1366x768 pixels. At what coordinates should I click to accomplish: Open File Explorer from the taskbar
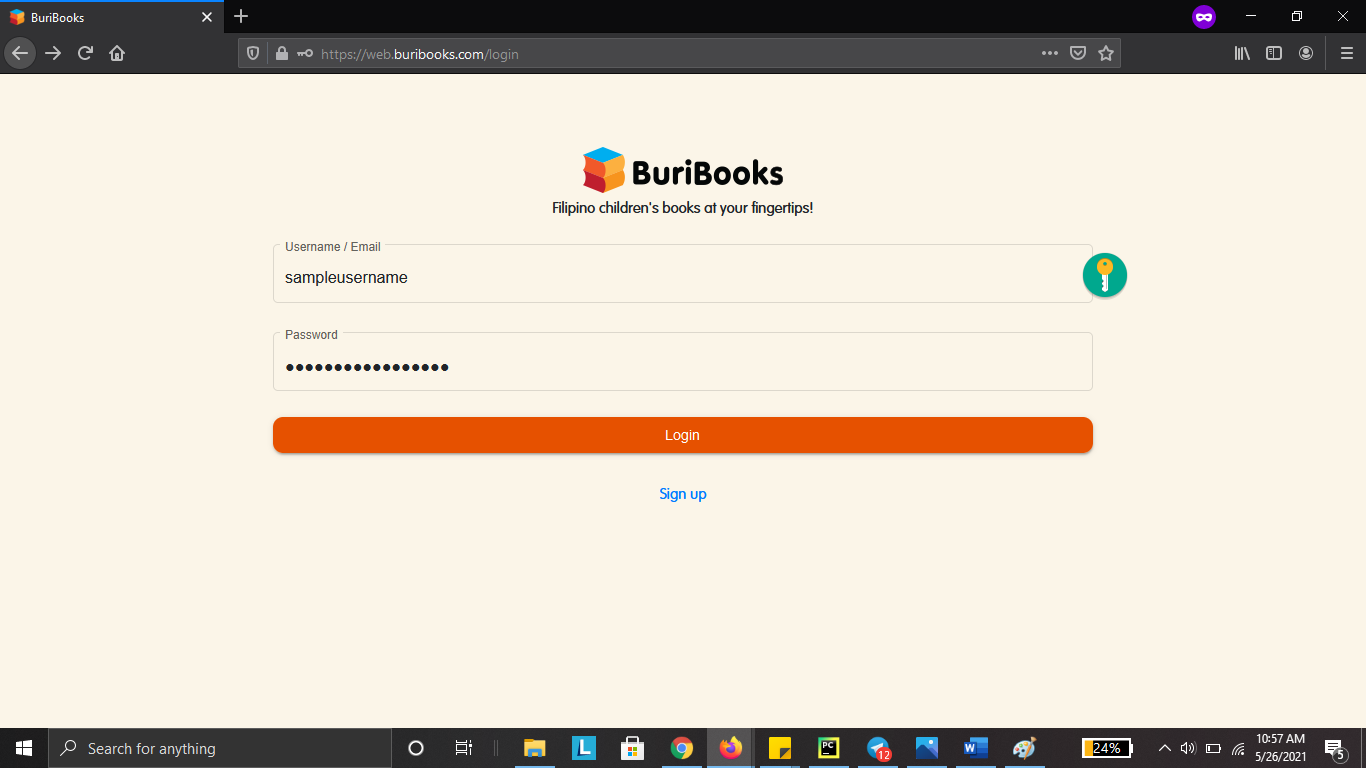pos(535,748)
